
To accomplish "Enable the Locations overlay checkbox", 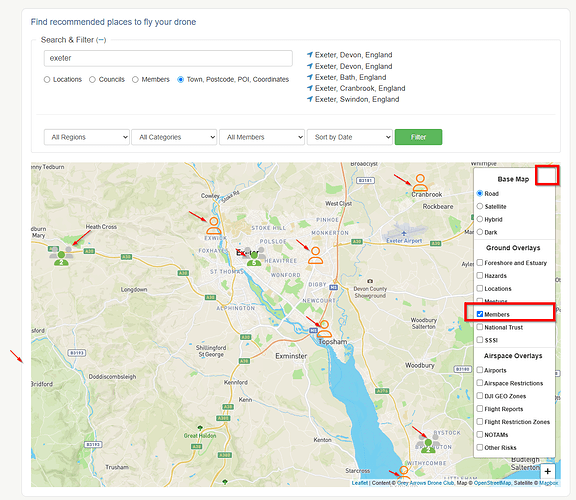I will (479, 288).
